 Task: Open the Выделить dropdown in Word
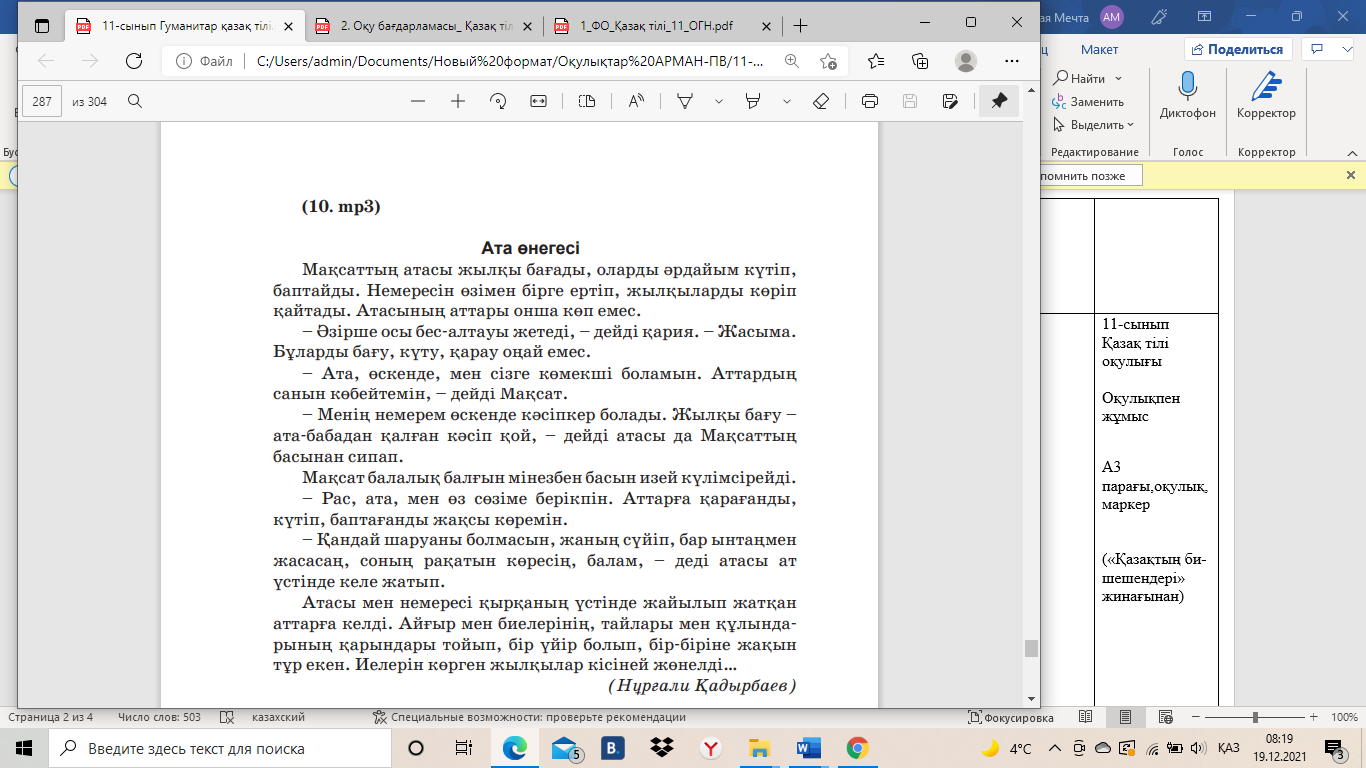[x=1096, y=125]
